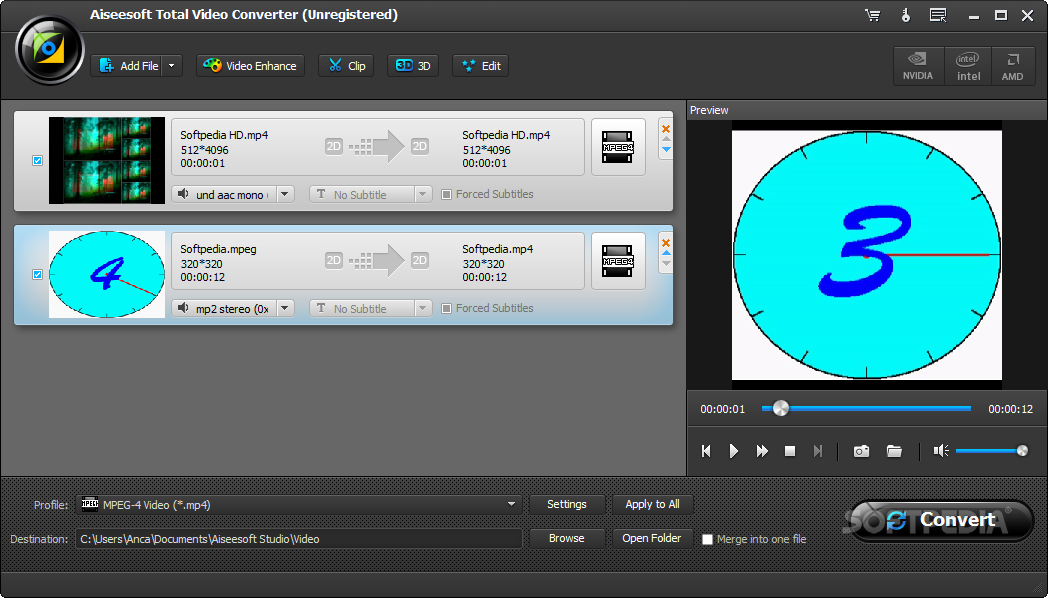Click the register key icon
Viewport: 1048px width, 598px height.
(906, 15)
